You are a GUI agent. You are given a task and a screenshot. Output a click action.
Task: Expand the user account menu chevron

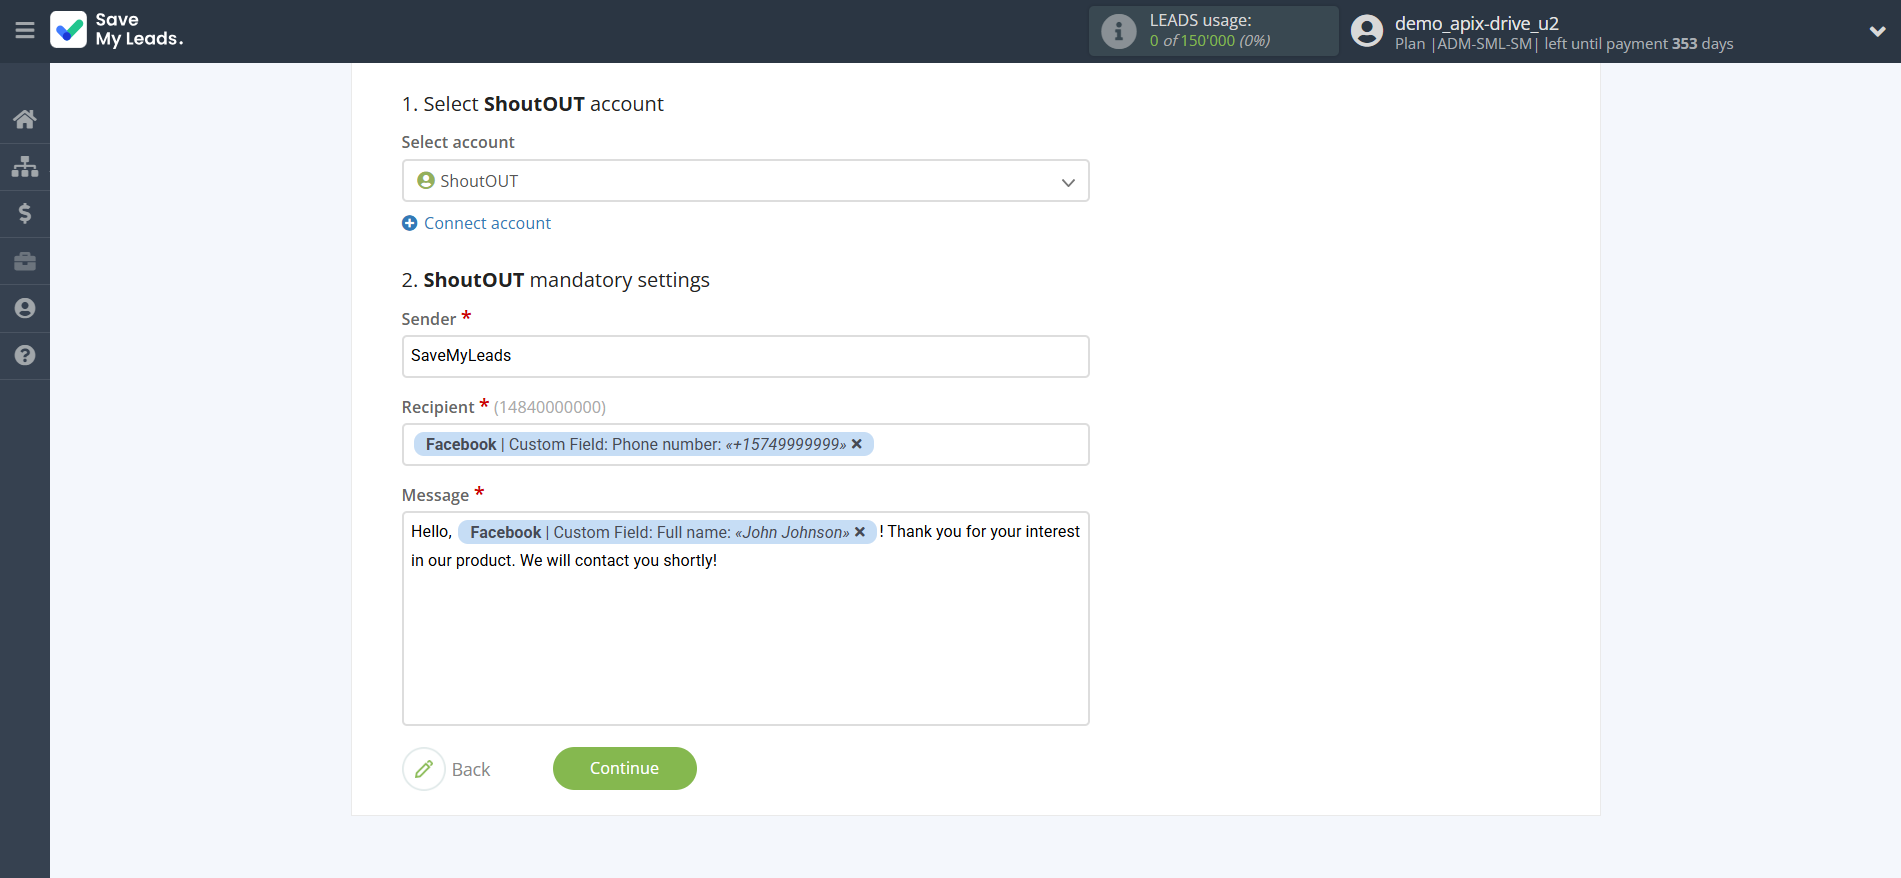(1877, 31)
